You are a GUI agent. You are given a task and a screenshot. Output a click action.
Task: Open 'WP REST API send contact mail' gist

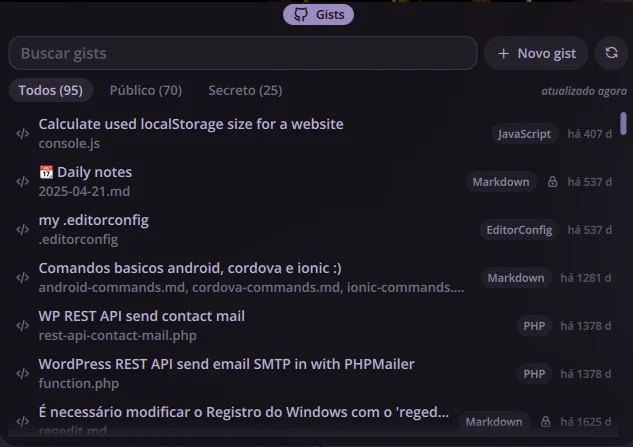[142, 316]
